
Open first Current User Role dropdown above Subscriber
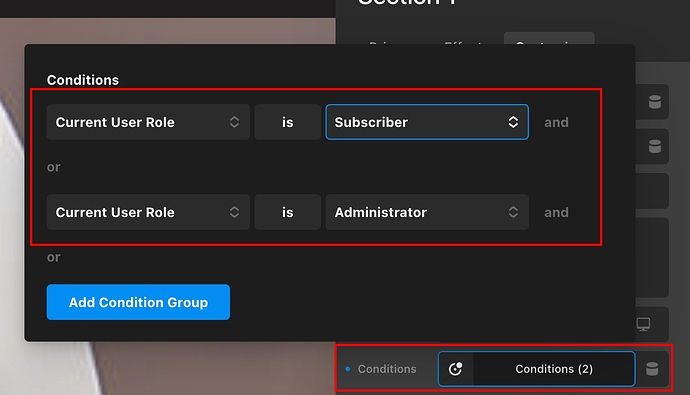148,122
